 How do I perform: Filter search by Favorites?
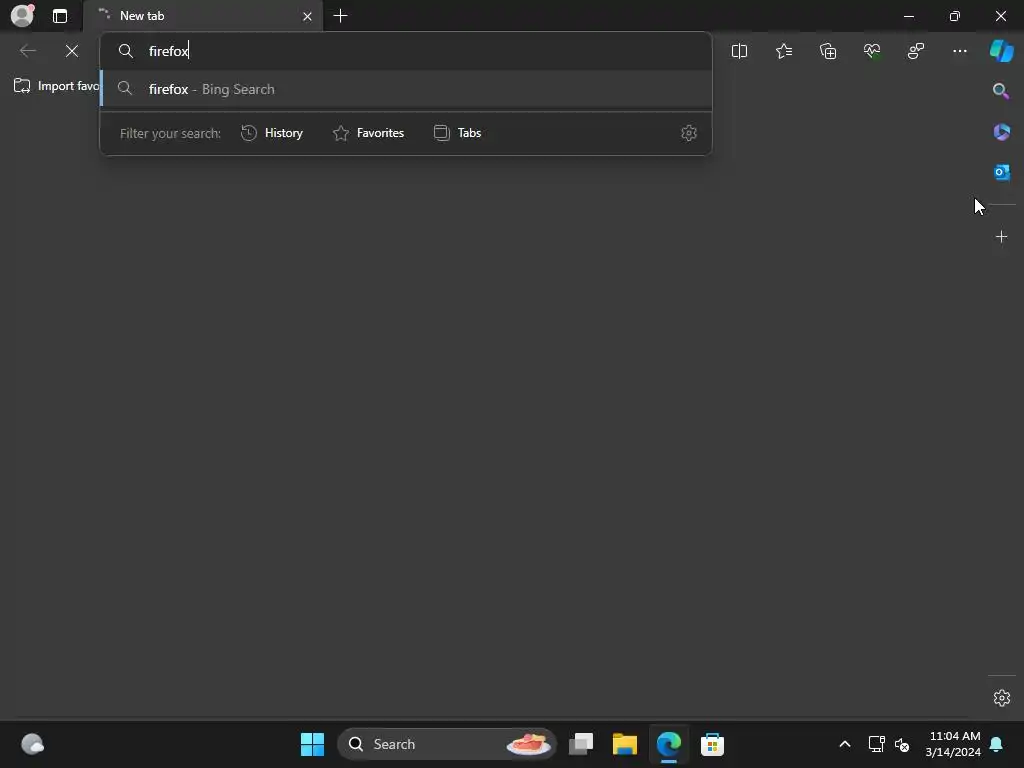coord(368,133)
